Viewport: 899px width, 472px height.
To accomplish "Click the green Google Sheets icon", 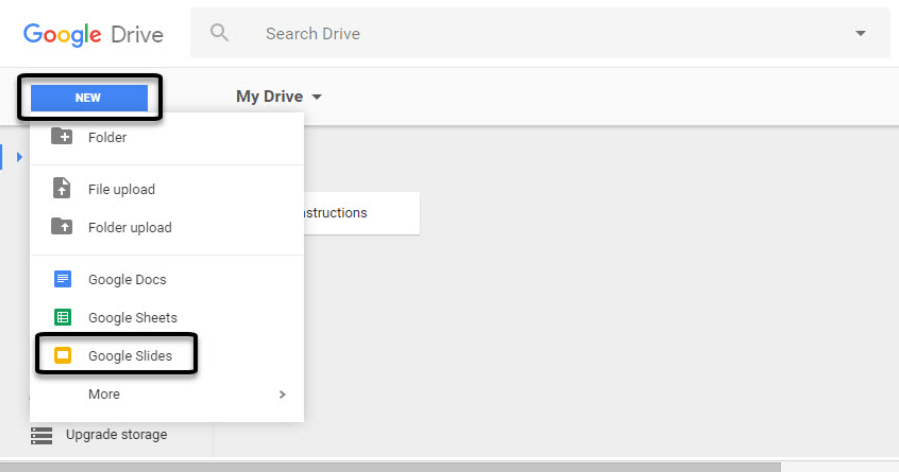I will pos(62,318).
